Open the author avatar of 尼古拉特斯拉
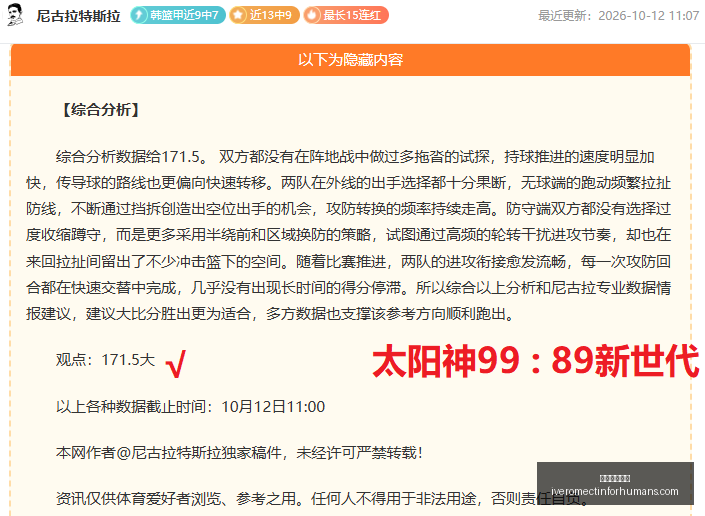This screenshot has width=705, height=516. pos(15,15)
